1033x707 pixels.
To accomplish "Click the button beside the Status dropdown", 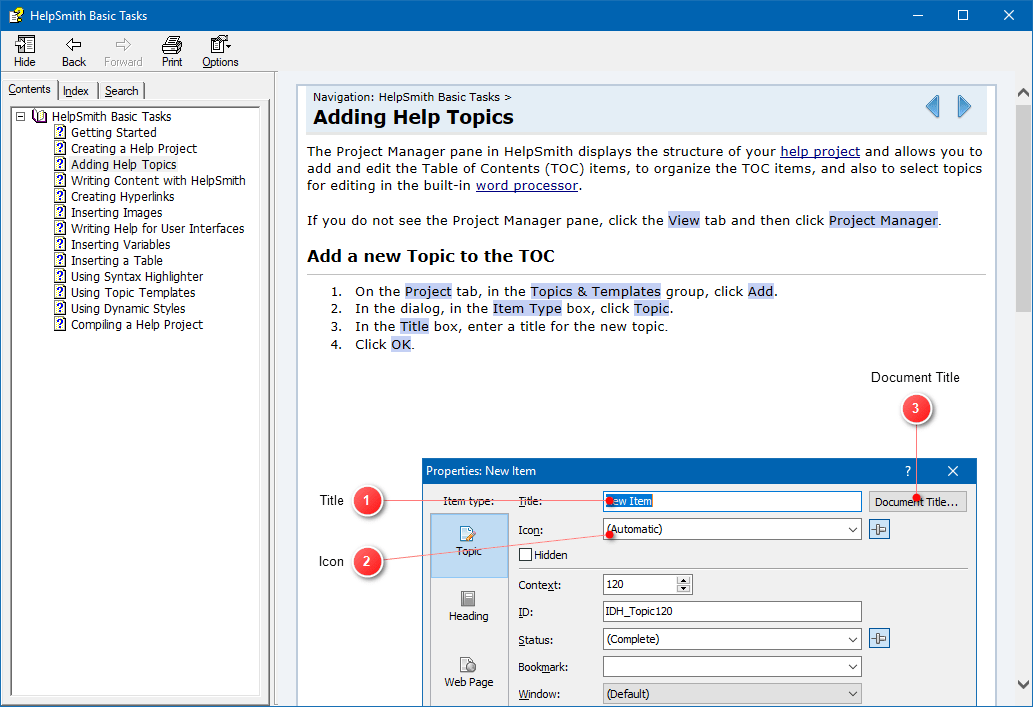I will [x=879, y=638].
